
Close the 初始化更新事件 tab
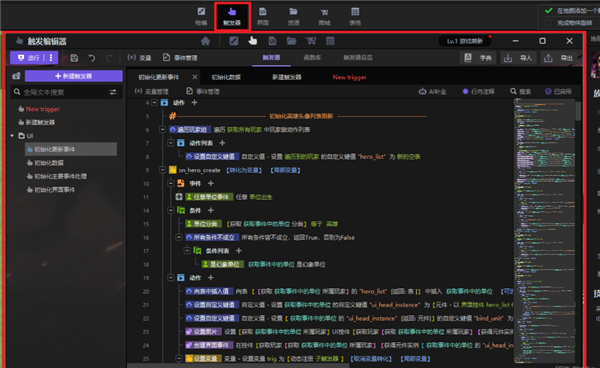(x=195, y=77)
